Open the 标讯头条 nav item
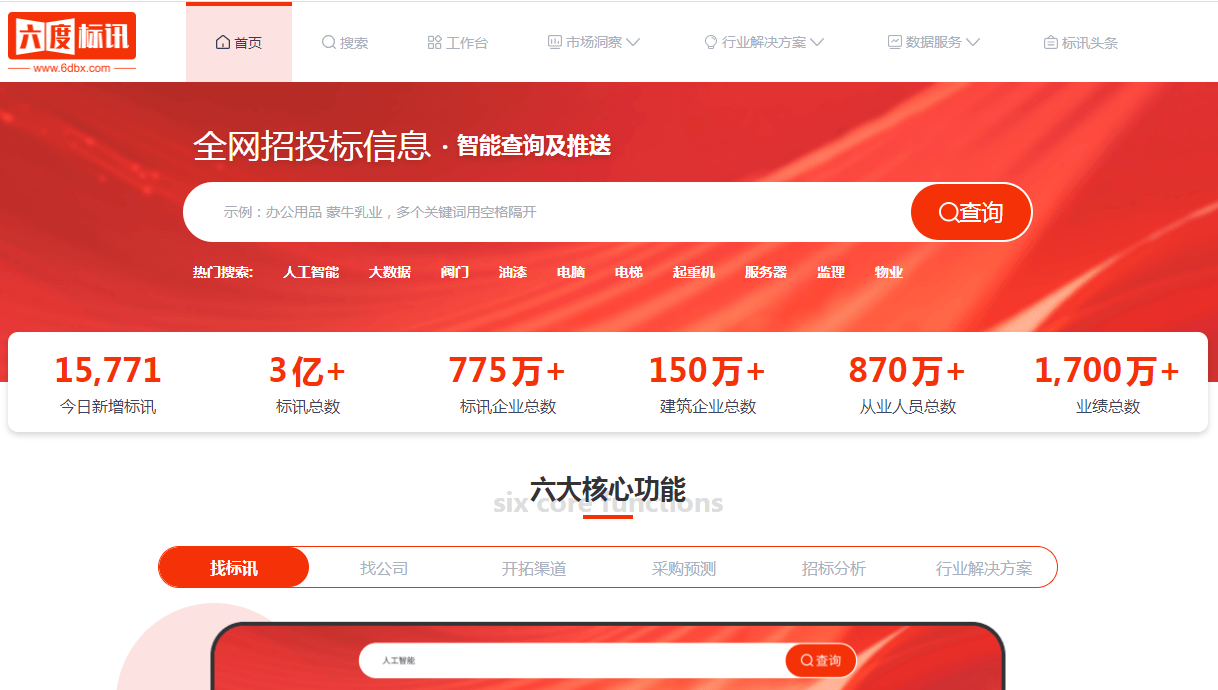Viewport: 1218px width, 690px height. pyautogui.click(x=1080, y=43)
